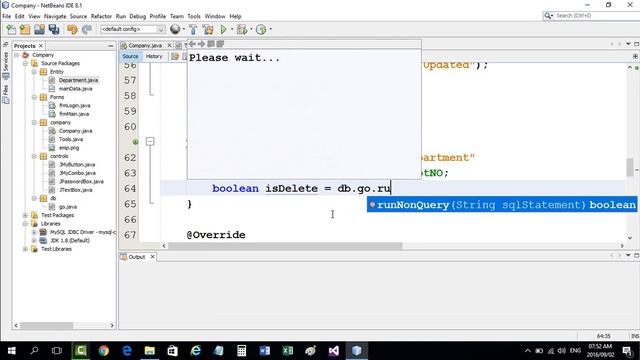Viewport: 640px width, 360px height.
Task: Click the forward arrow in documentation popup
Action: coord(201,44)
